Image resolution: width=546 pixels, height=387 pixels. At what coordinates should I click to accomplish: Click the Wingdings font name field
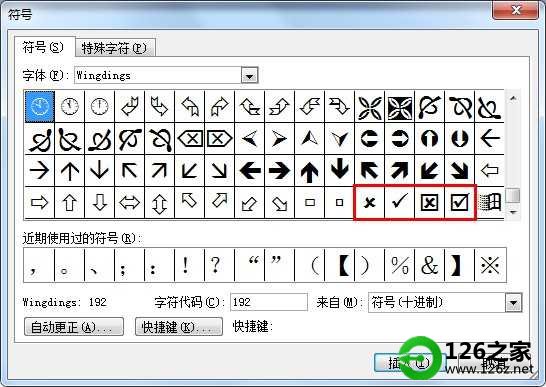(x=158, y=76)
